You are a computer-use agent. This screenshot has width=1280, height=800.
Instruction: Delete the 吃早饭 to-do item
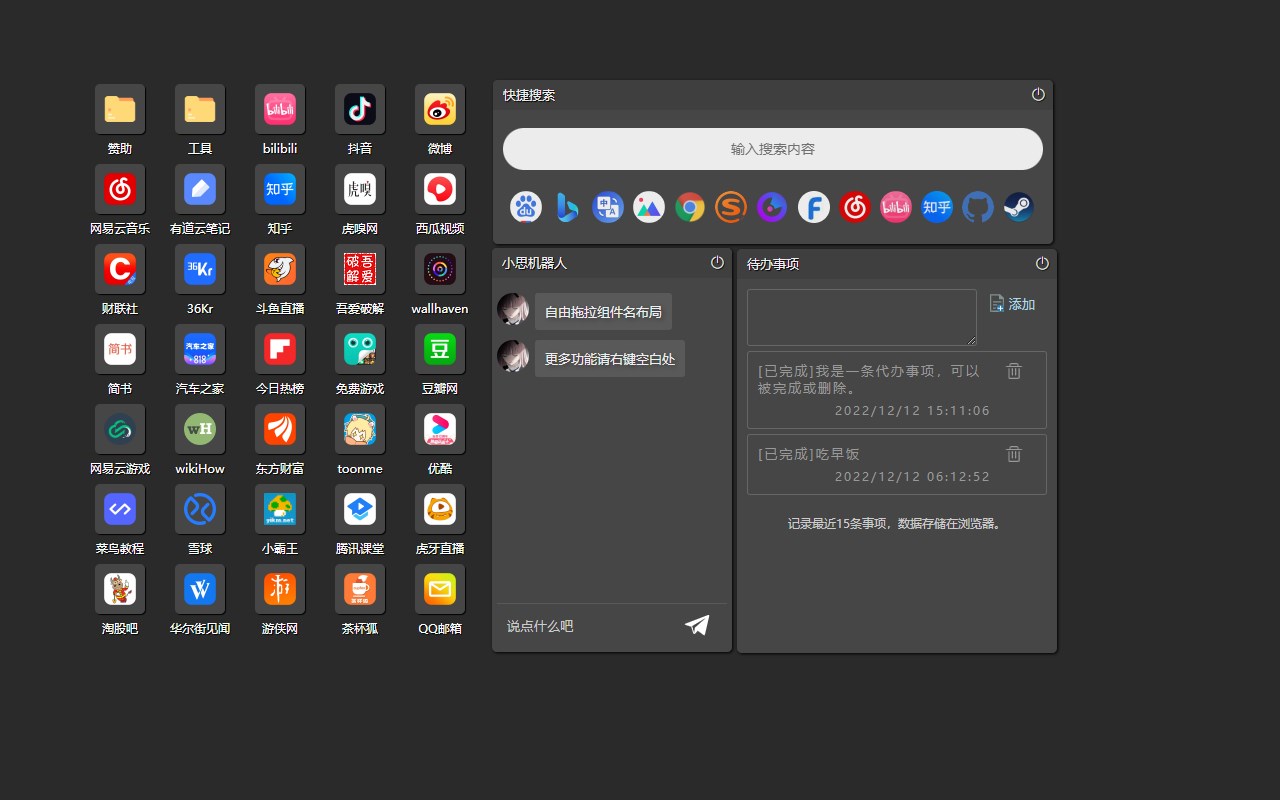[1014, 454]
